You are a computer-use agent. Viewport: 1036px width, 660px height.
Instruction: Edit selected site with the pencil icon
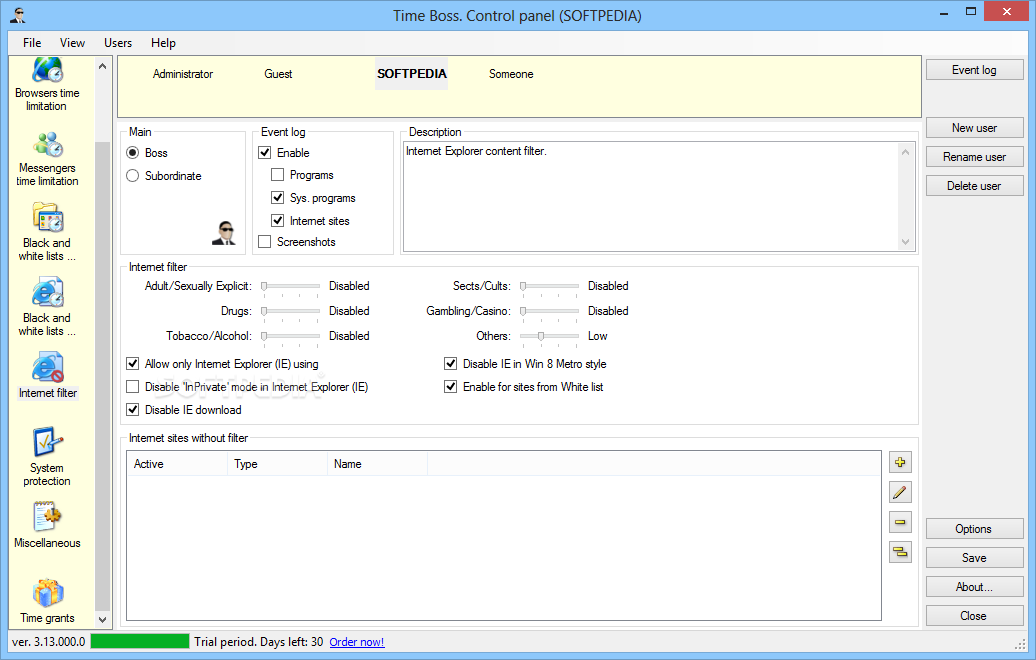tap(900, 492)
